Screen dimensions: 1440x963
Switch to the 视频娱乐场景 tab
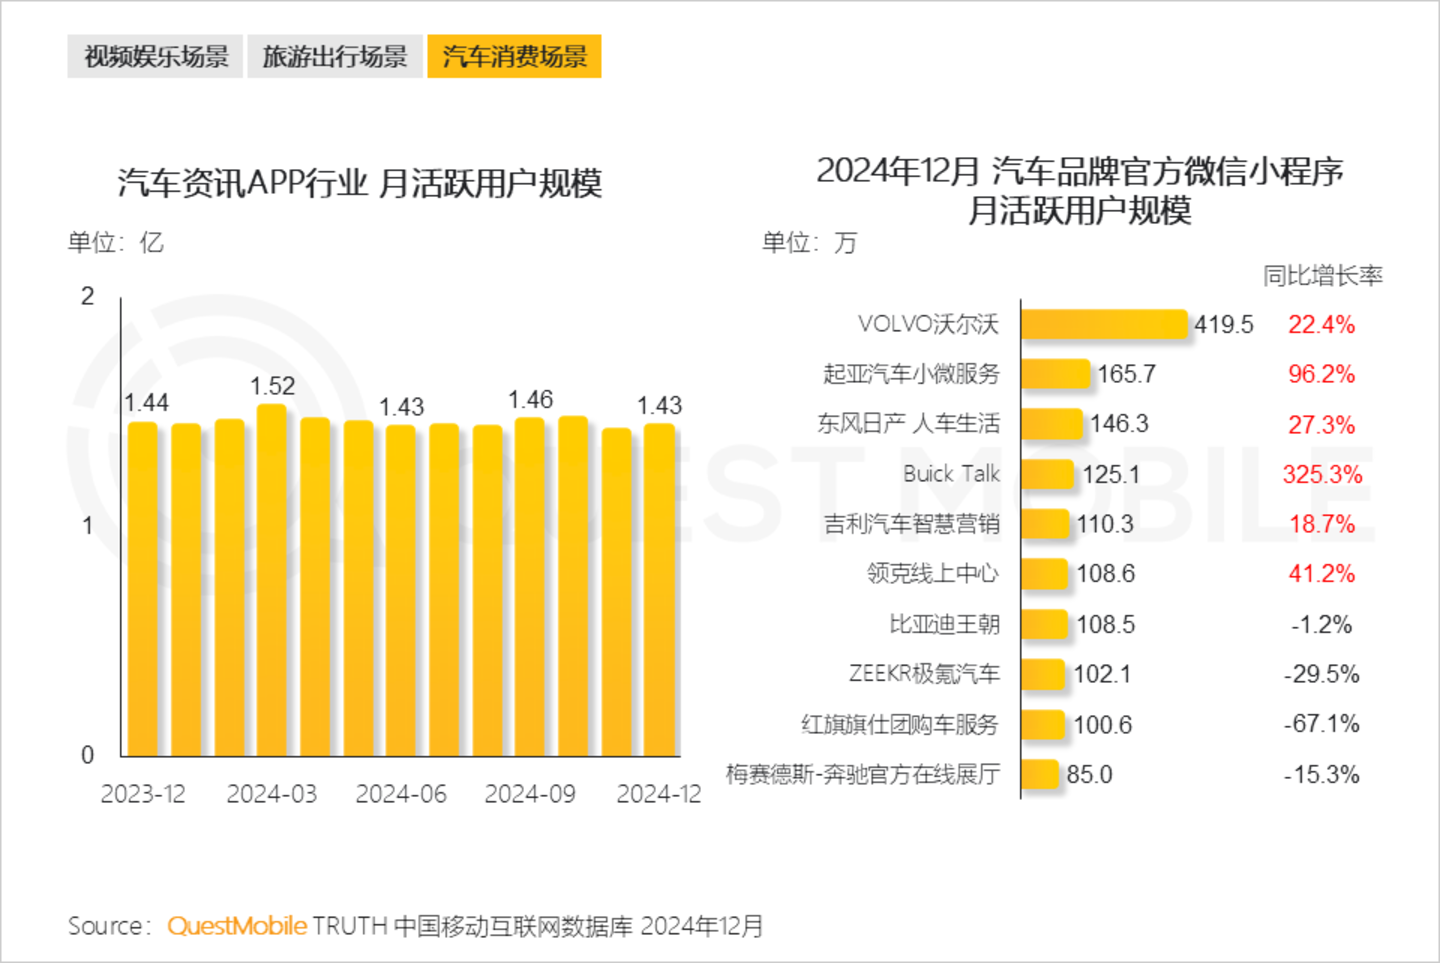[155, 56]
